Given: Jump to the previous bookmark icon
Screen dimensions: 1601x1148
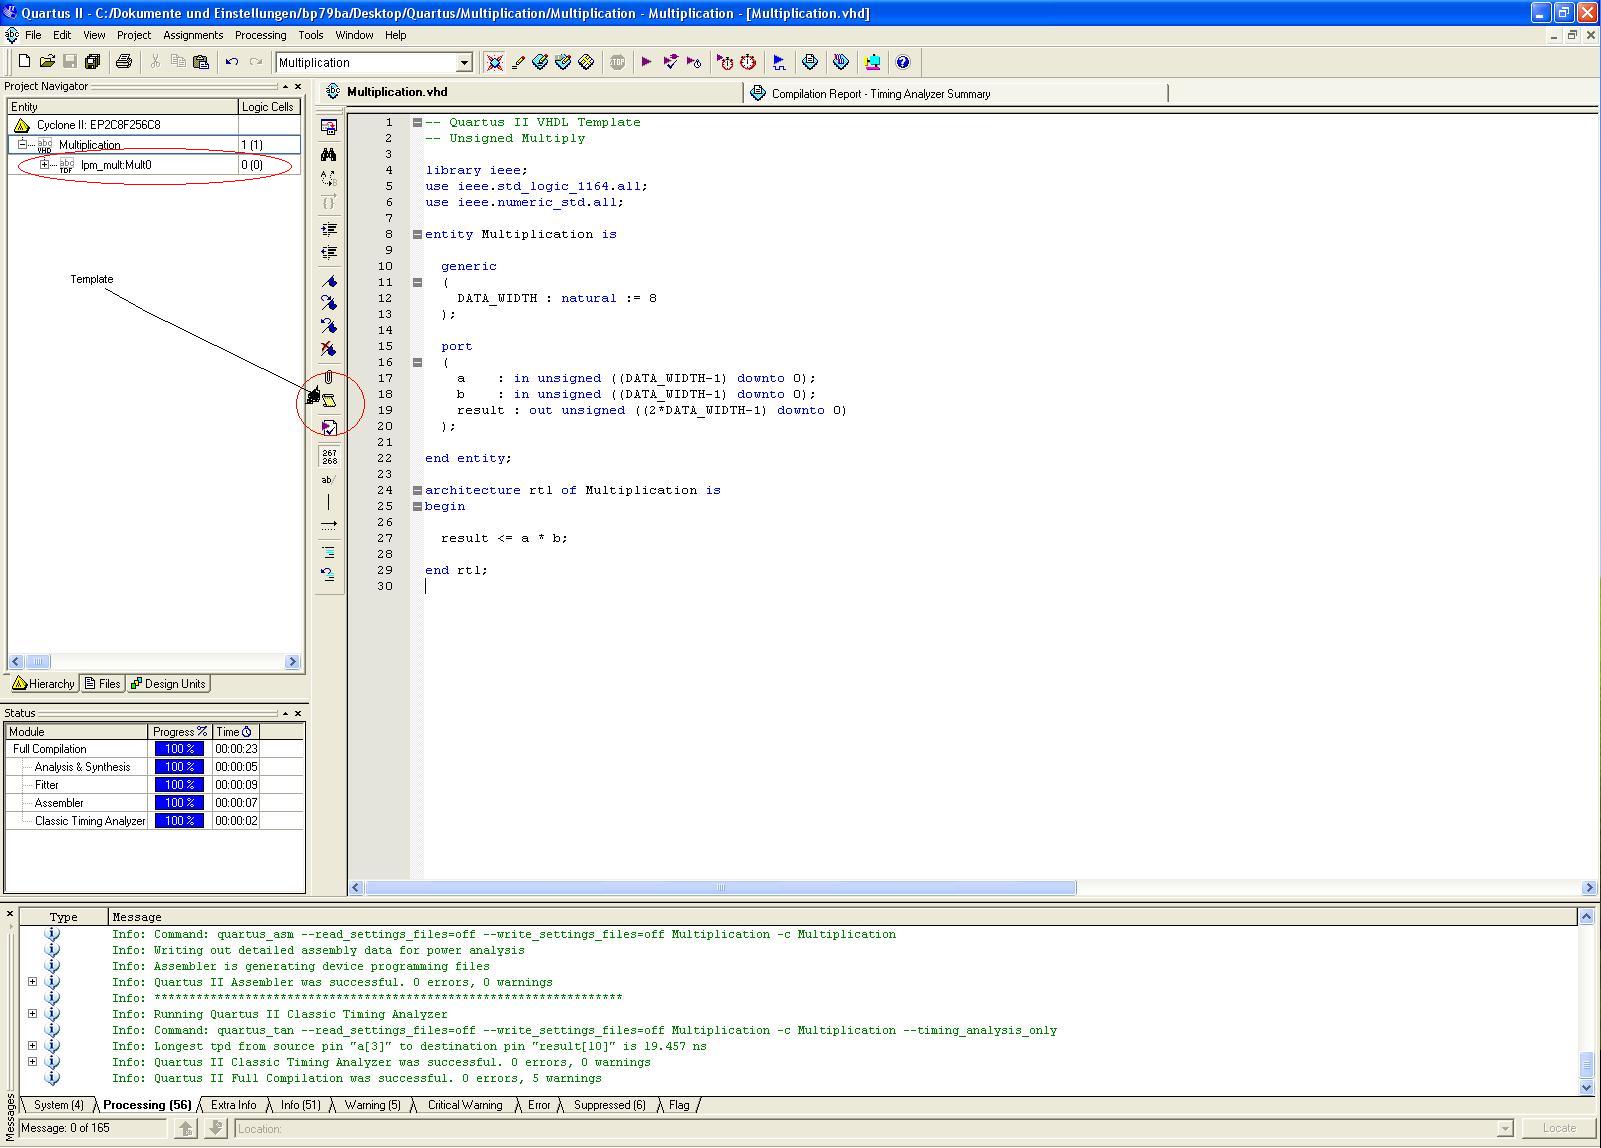Looking at the screenshot, I should [329, 326].
